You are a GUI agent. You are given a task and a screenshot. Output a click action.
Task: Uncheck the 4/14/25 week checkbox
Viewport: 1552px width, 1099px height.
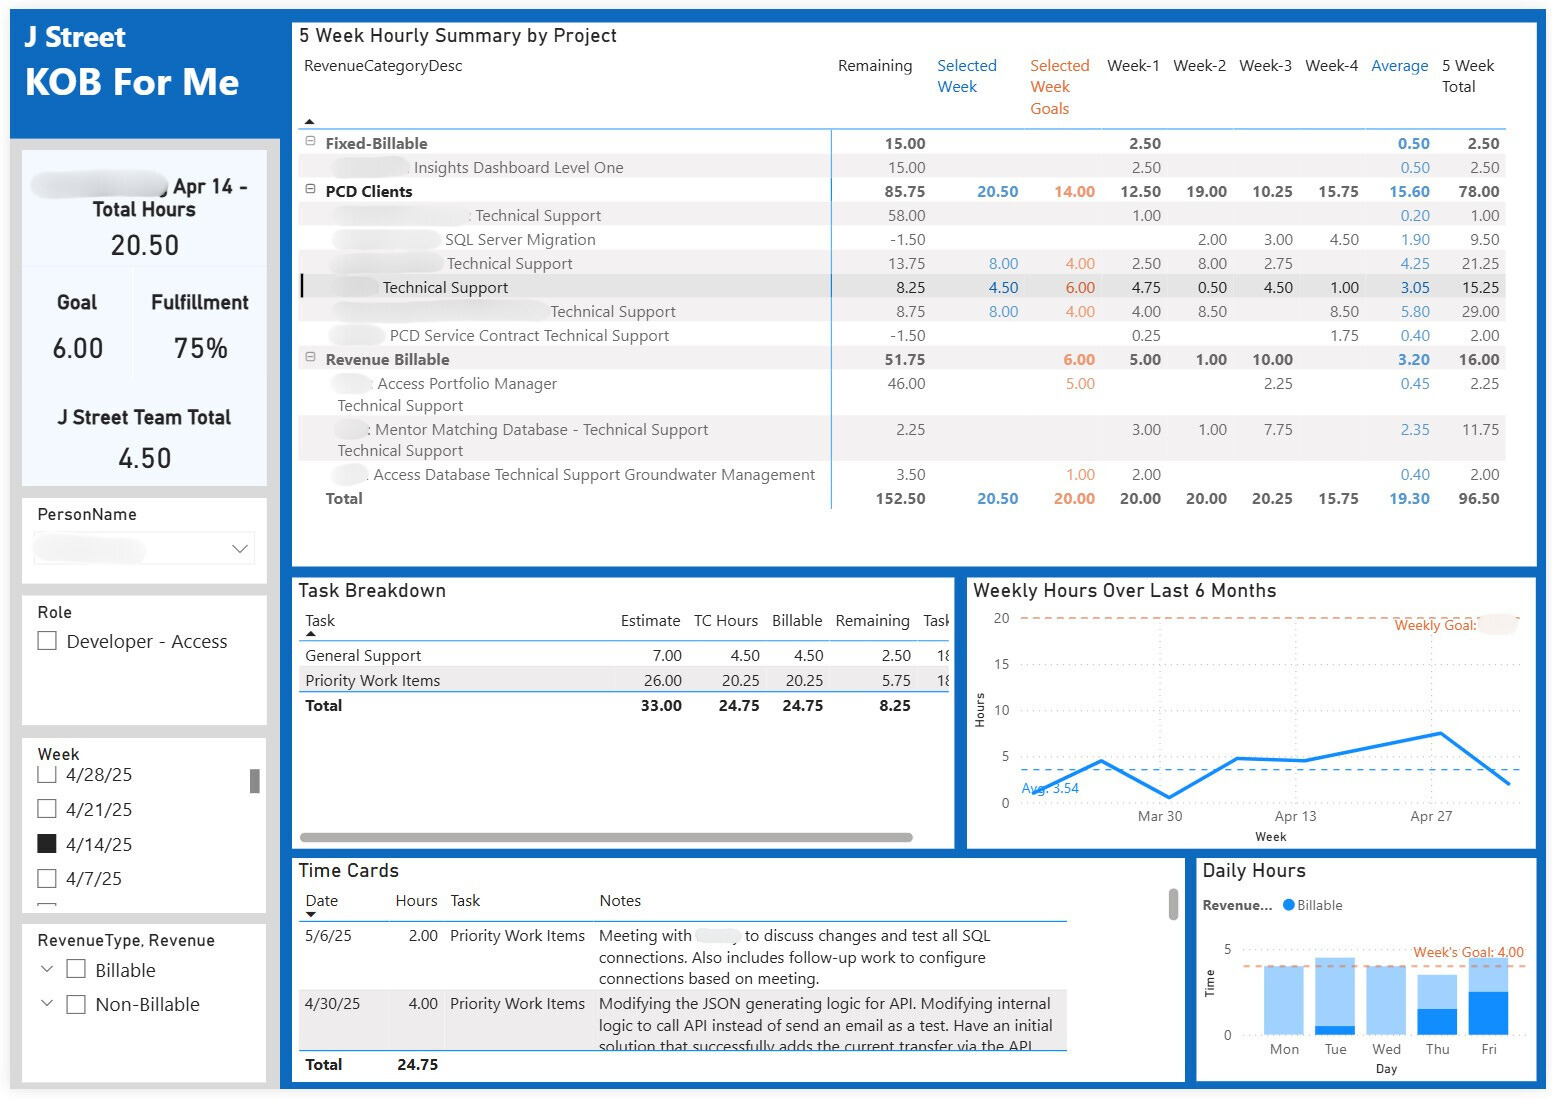click(x=47, y=844)
